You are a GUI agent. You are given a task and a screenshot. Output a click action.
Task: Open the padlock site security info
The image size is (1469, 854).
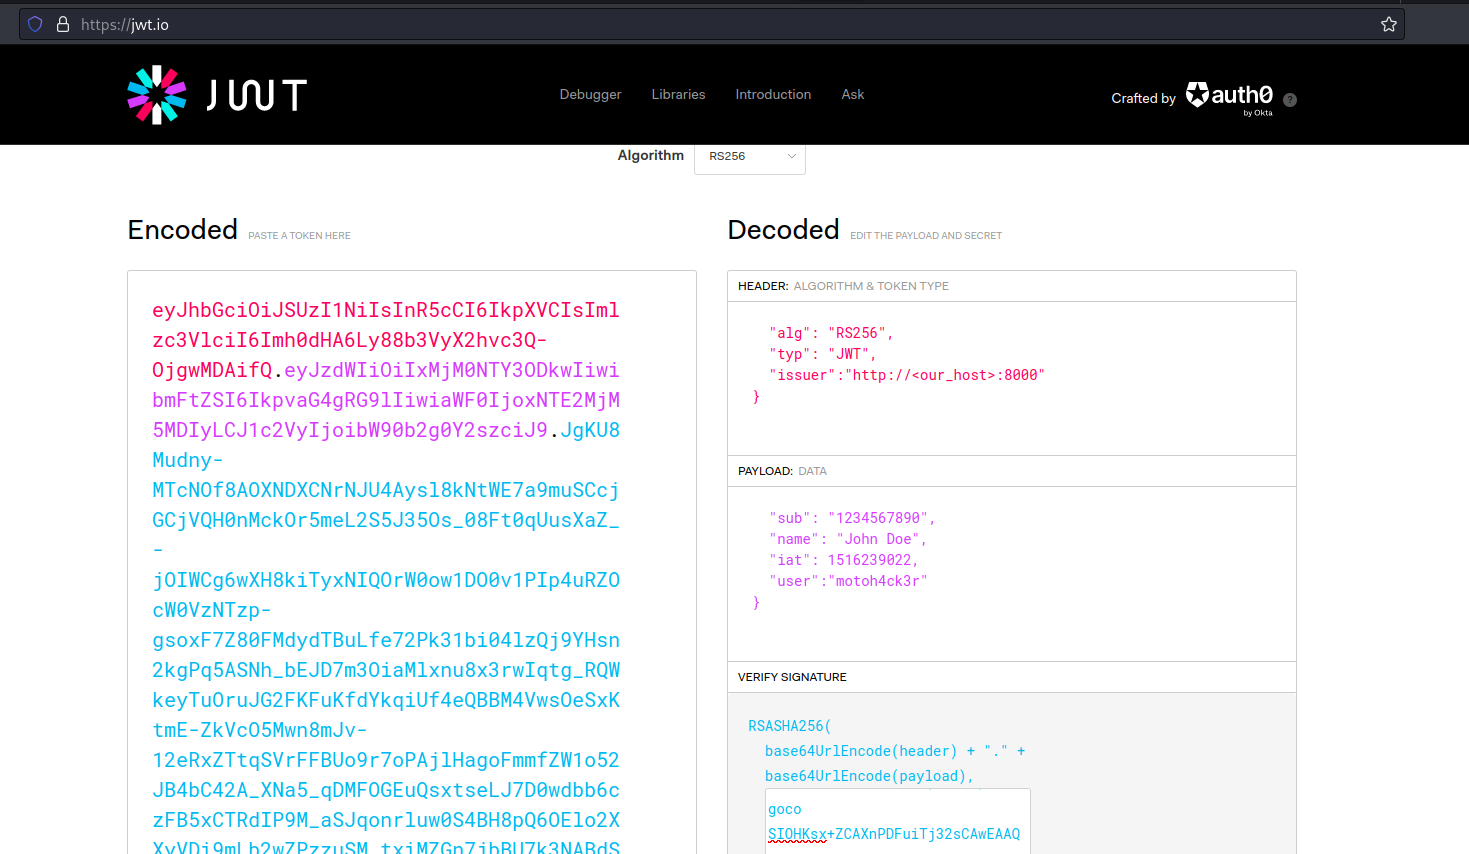(x=63, y=24)
